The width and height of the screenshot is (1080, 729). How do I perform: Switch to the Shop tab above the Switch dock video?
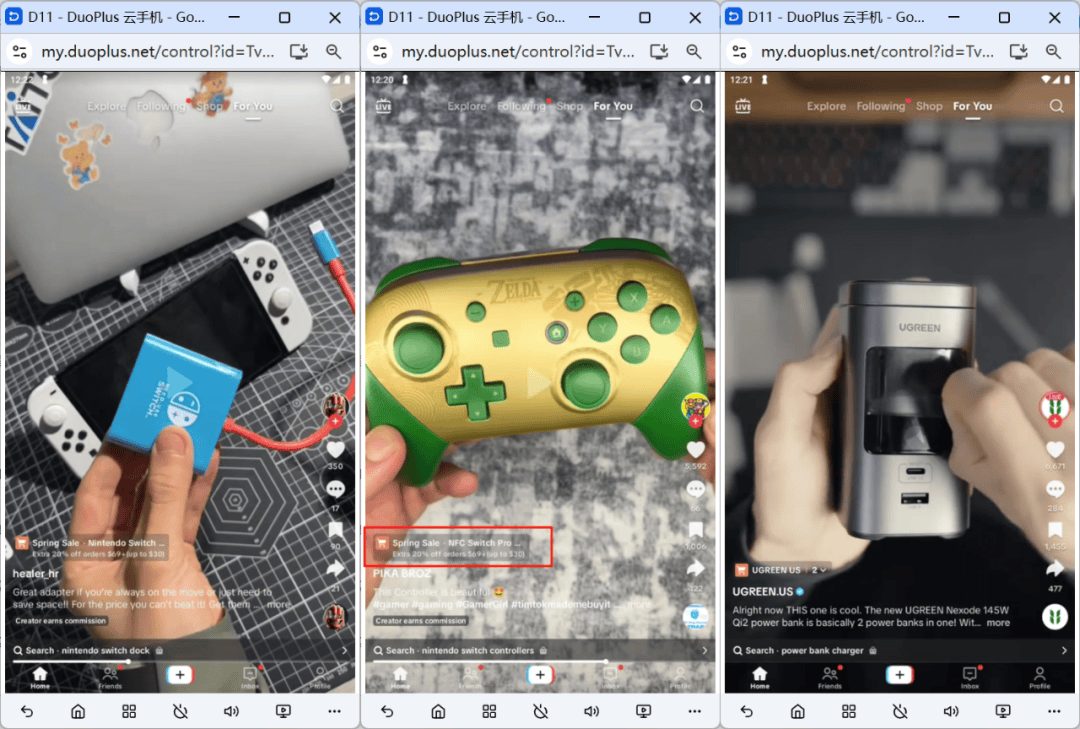click(210, 106)
